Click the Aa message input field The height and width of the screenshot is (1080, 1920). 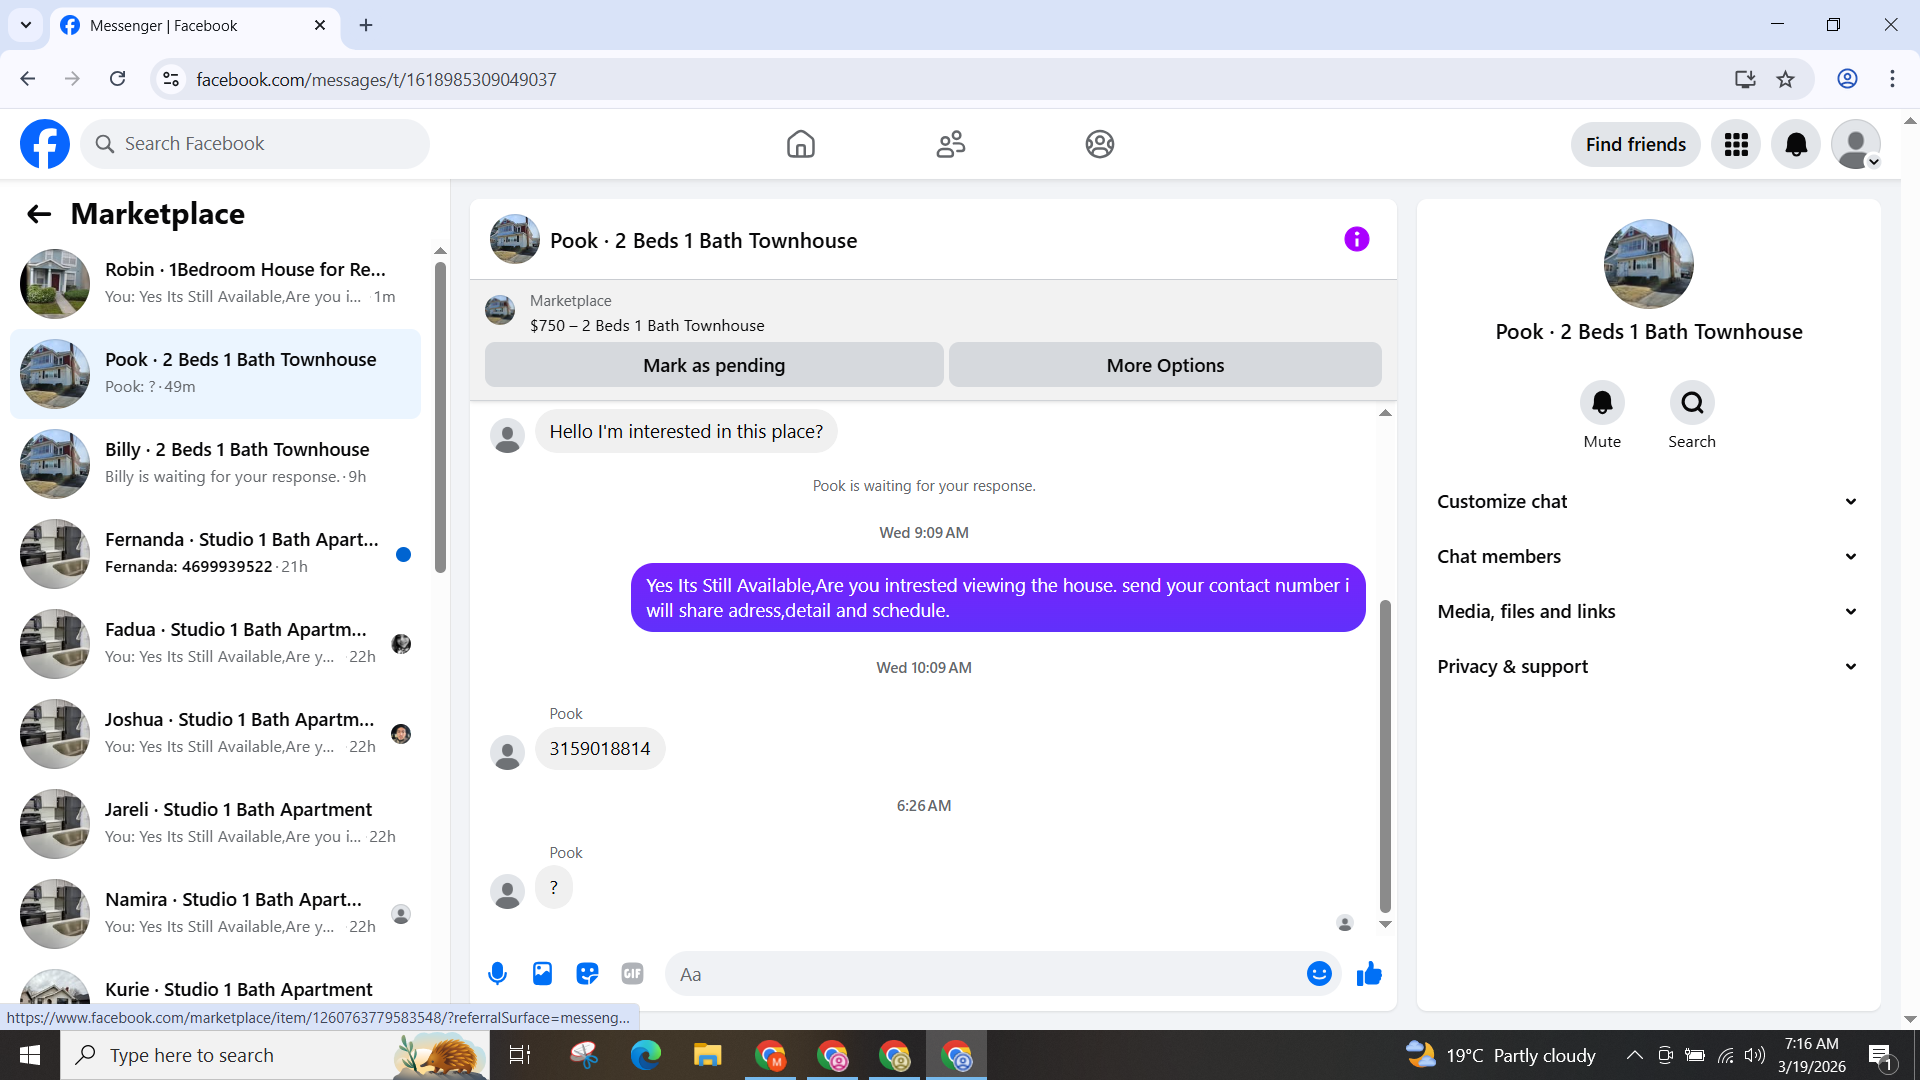pyautogui.click(x=985, y=974)
